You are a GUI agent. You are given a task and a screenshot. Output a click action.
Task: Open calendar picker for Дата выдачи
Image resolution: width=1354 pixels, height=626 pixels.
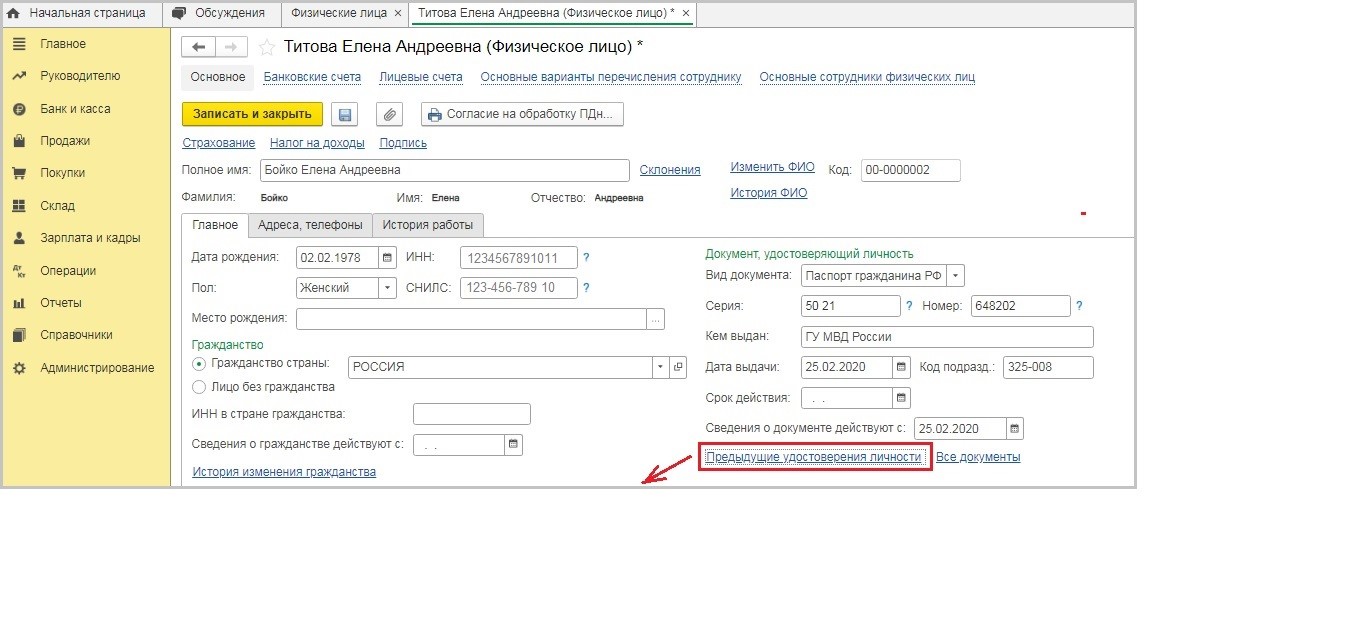(x=901, y=367)
